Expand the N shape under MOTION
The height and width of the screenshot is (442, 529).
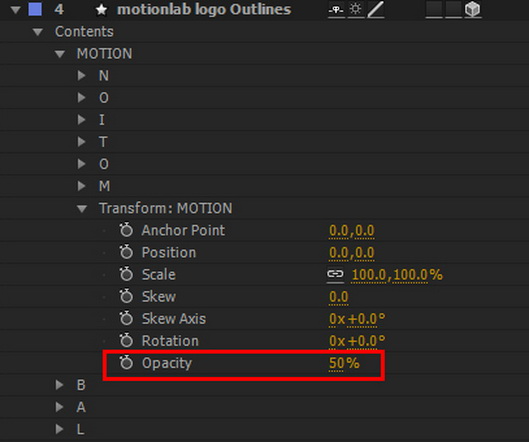(81, 75)
